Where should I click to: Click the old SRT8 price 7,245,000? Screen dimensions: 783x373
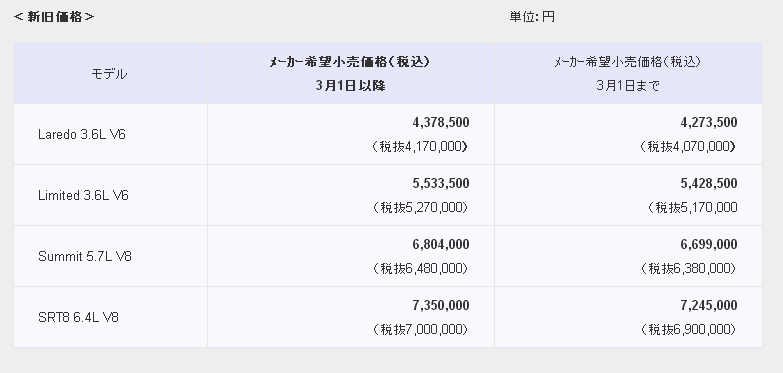(x=709, y=305)
